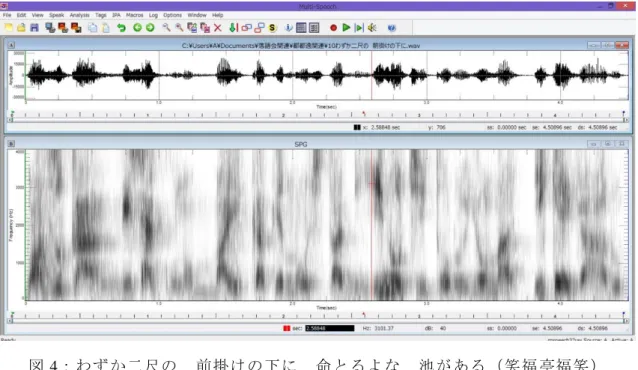The width and height of the screenshot is (638, 370).
Task: Click the Open folder toolbar icon
Action: (22, 28)
